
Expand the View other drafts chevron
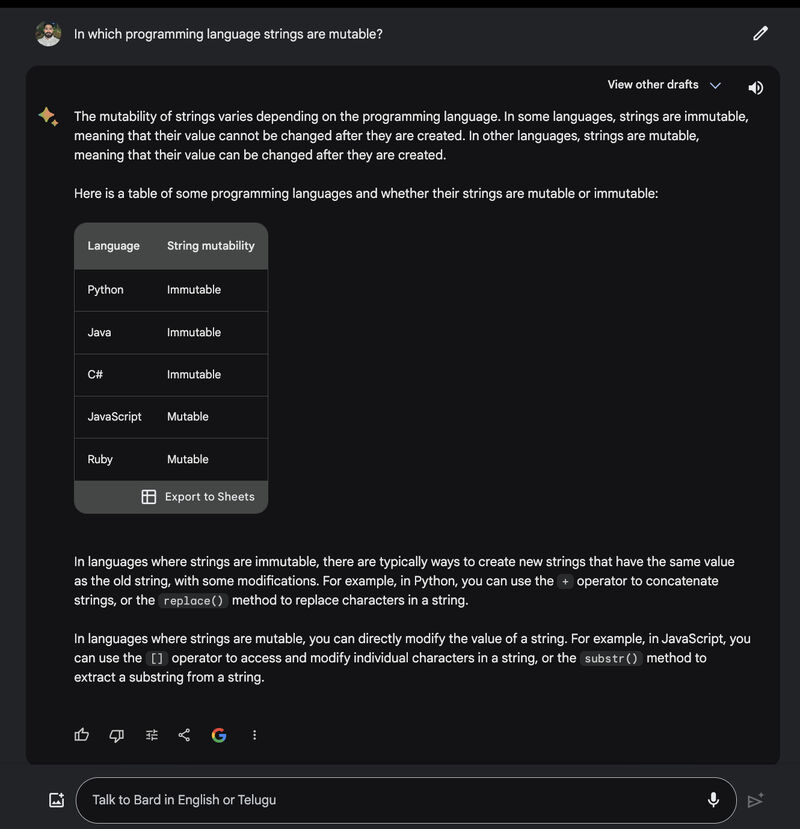tap(715, 85)
